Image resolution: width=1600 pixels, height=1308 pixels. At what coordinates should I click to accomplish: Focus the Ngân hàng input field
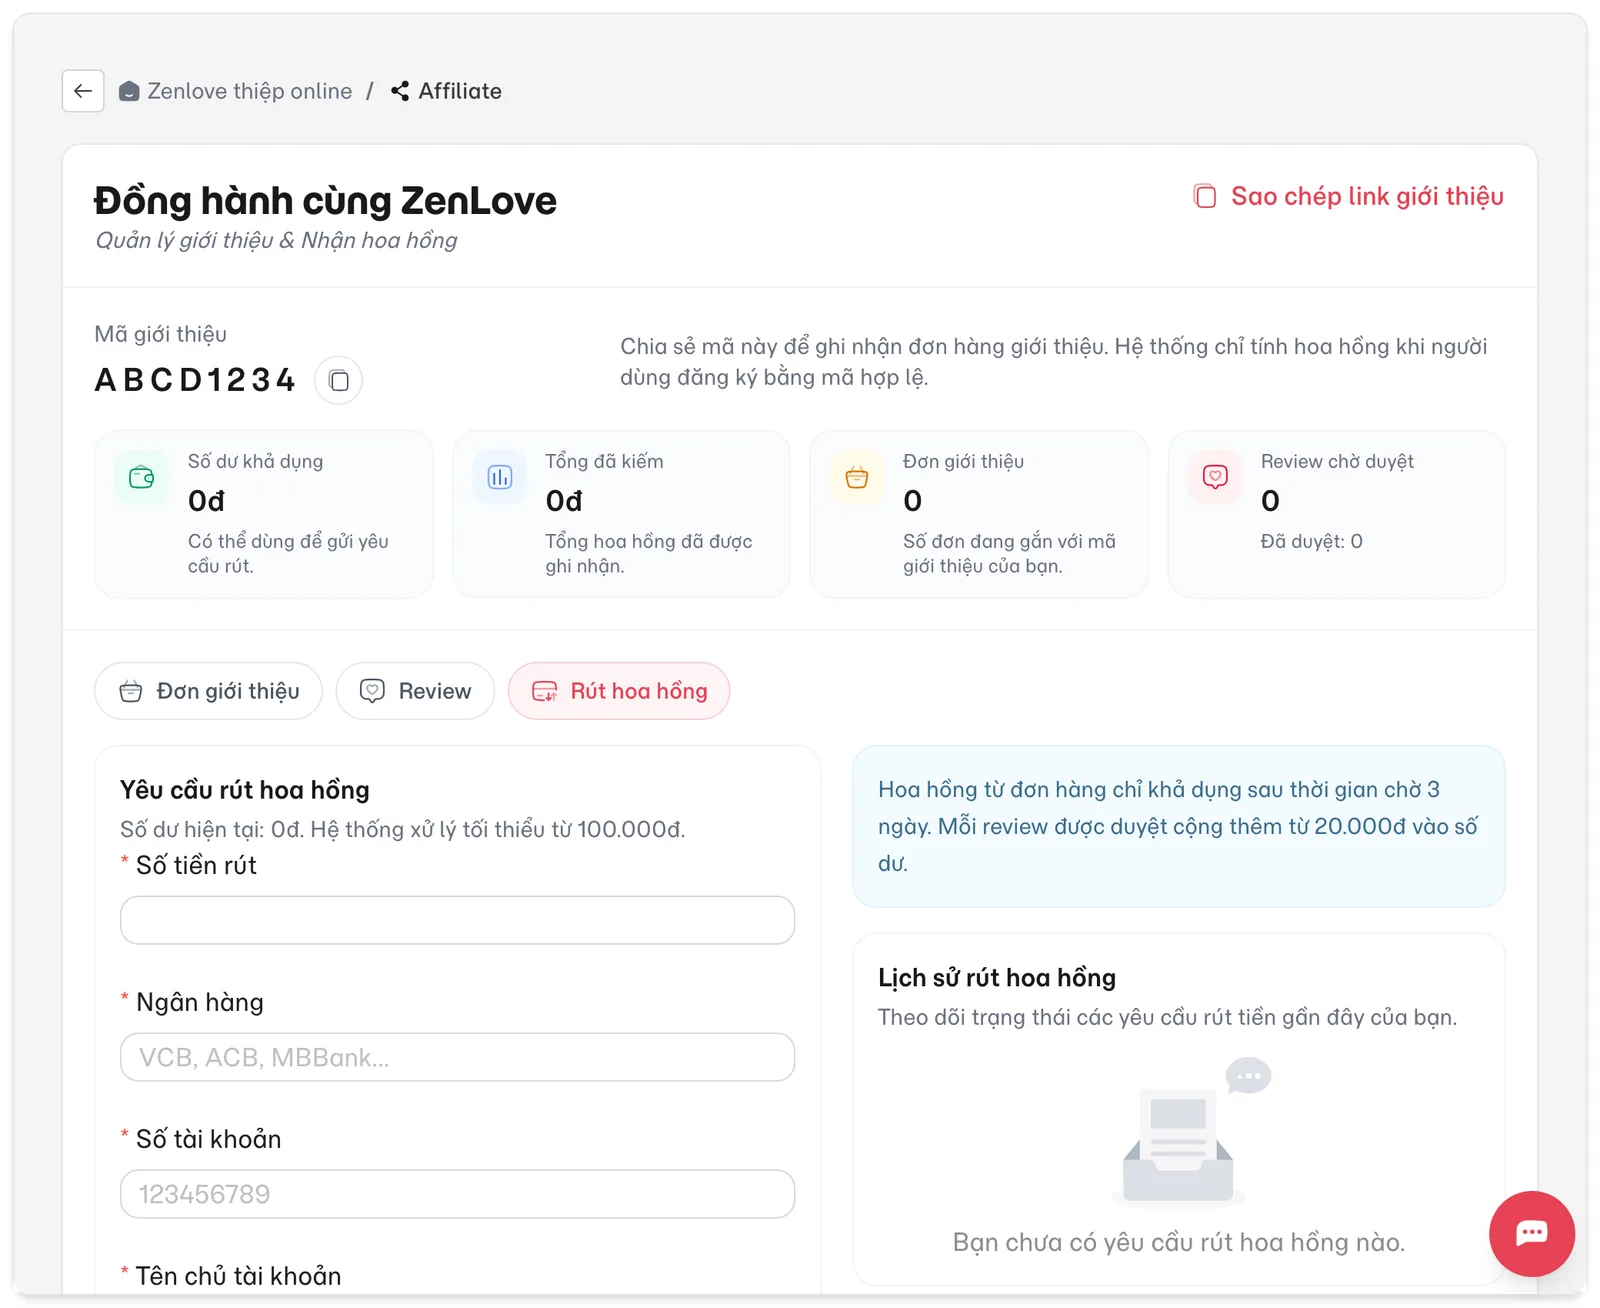click(457, 1057)
